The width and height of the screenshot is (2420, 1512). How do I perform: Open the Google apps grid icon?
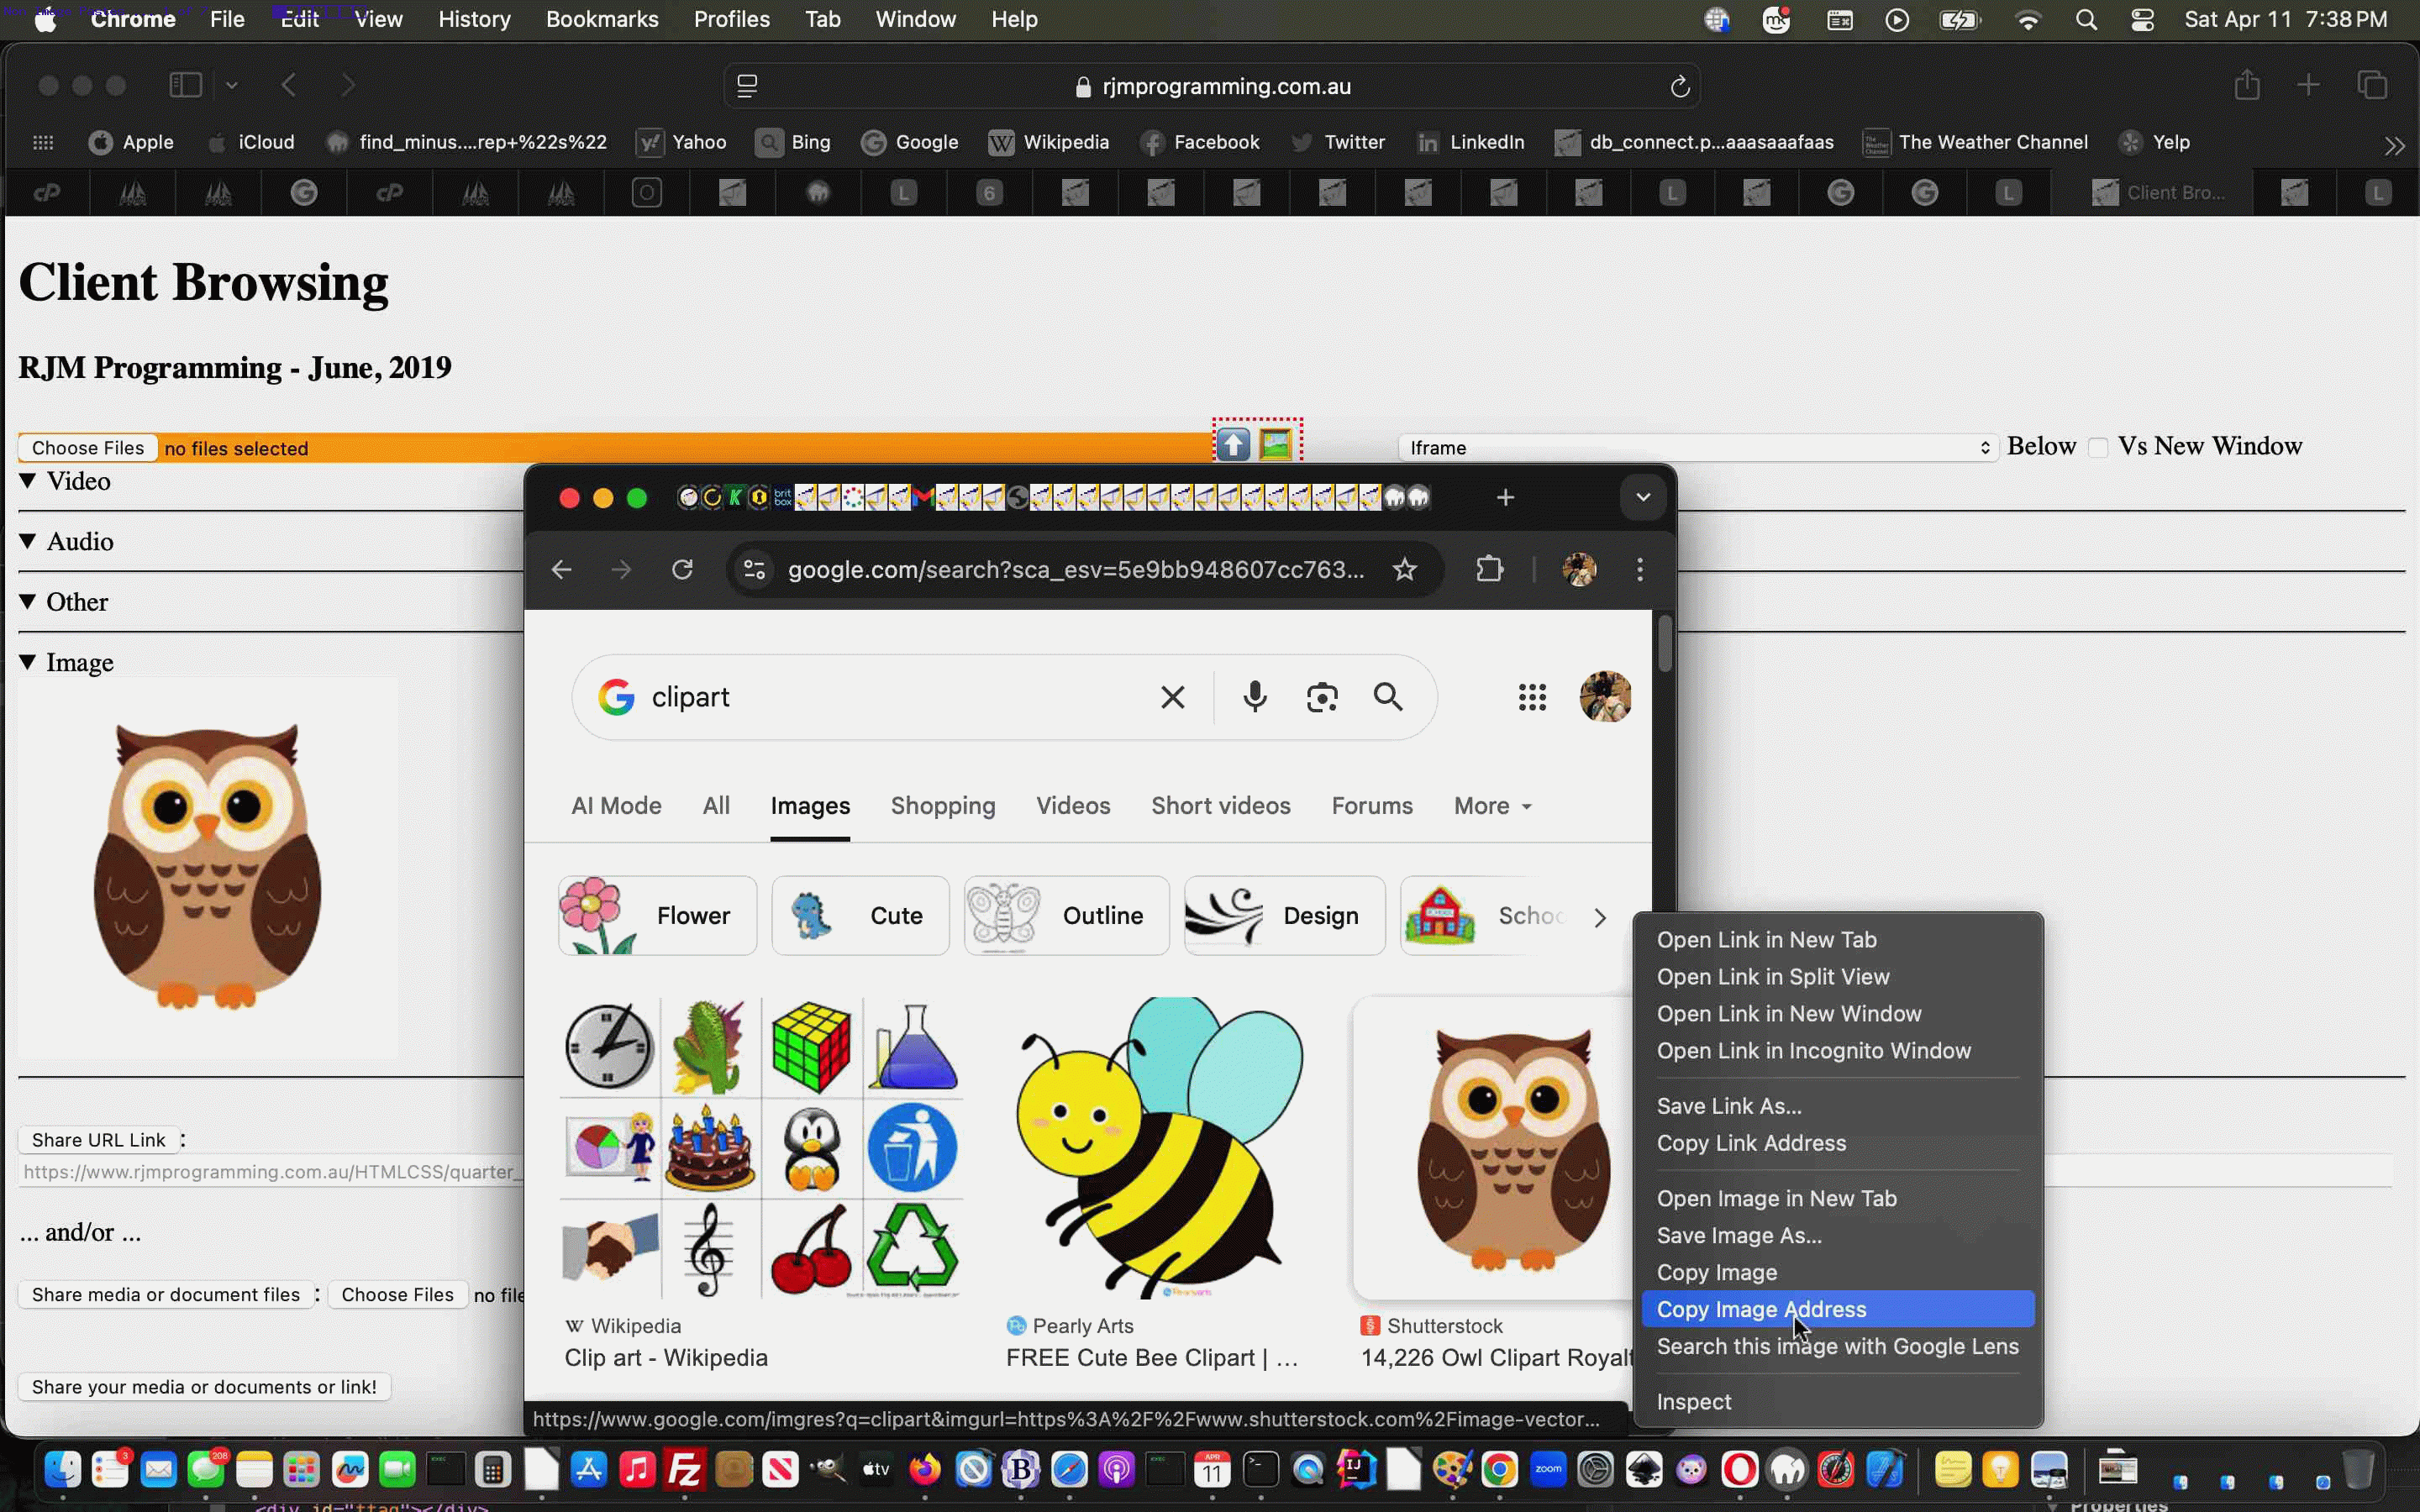pos(1531,696)
